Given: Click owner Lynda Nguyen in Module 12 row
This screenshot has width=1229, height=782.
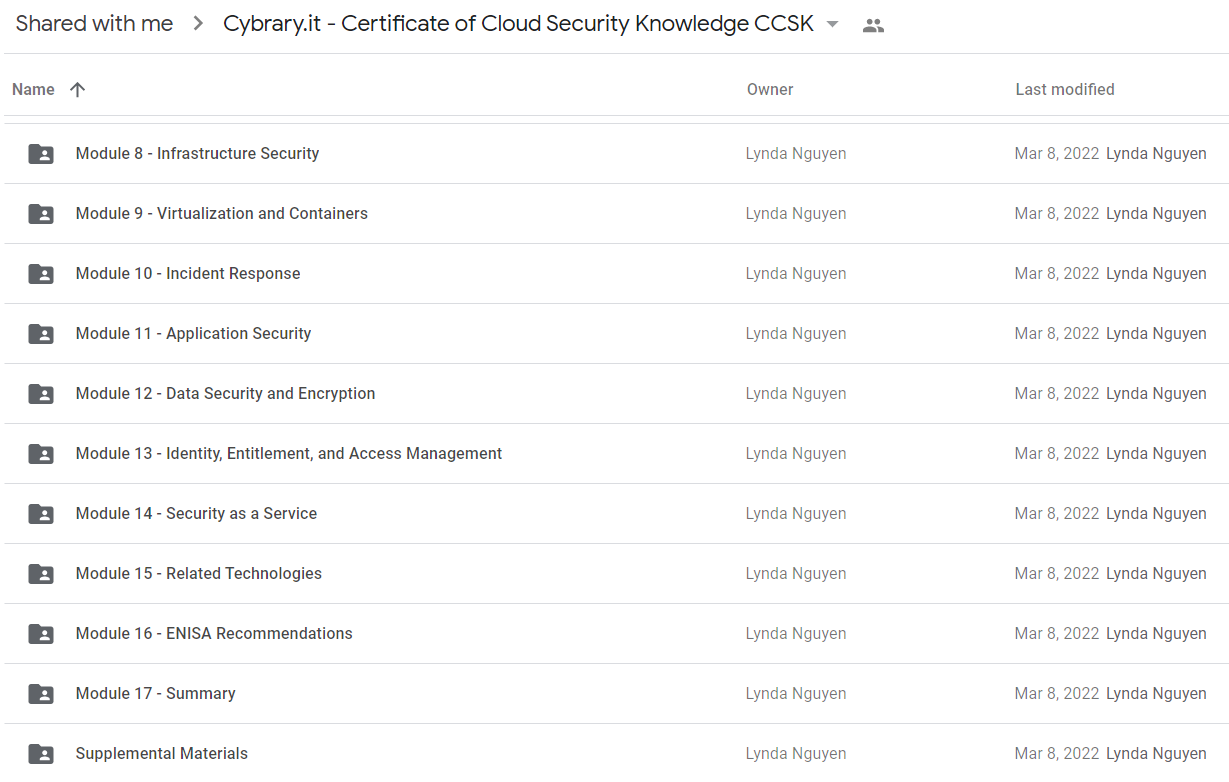Looking at the screenshot, I should [796, 393].
